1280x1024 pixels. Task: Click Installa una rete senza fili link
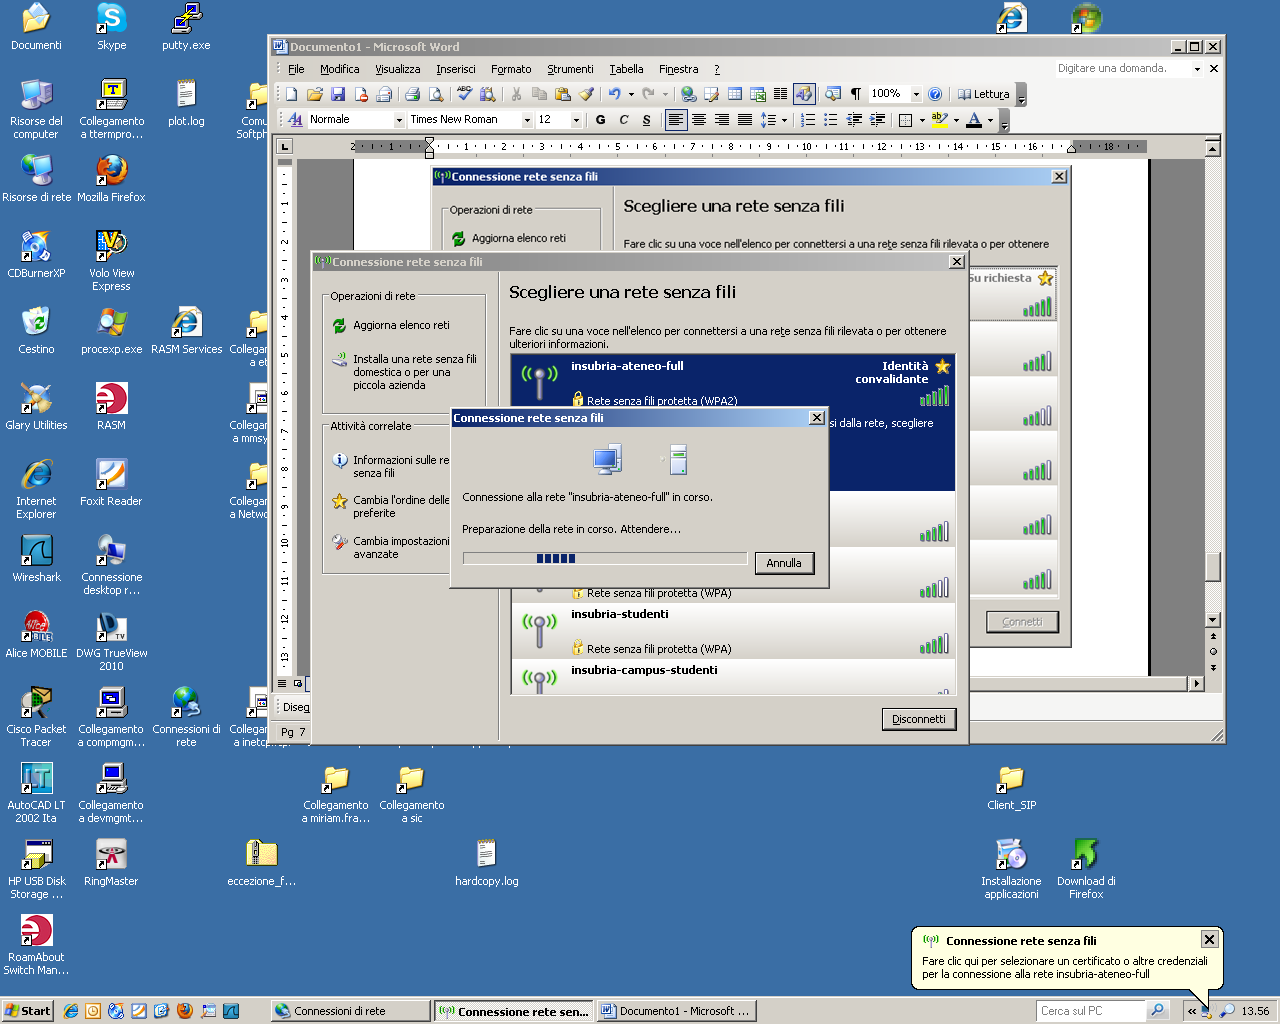click(x=414, y=372)
